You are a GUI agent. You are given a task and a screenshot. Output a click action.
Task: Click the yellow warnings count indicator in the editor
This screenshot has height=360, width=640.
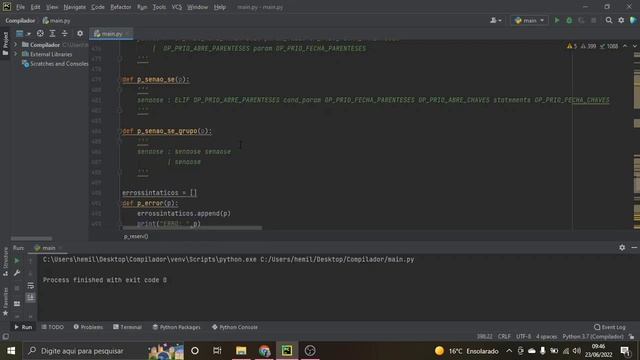click(572, 46)
